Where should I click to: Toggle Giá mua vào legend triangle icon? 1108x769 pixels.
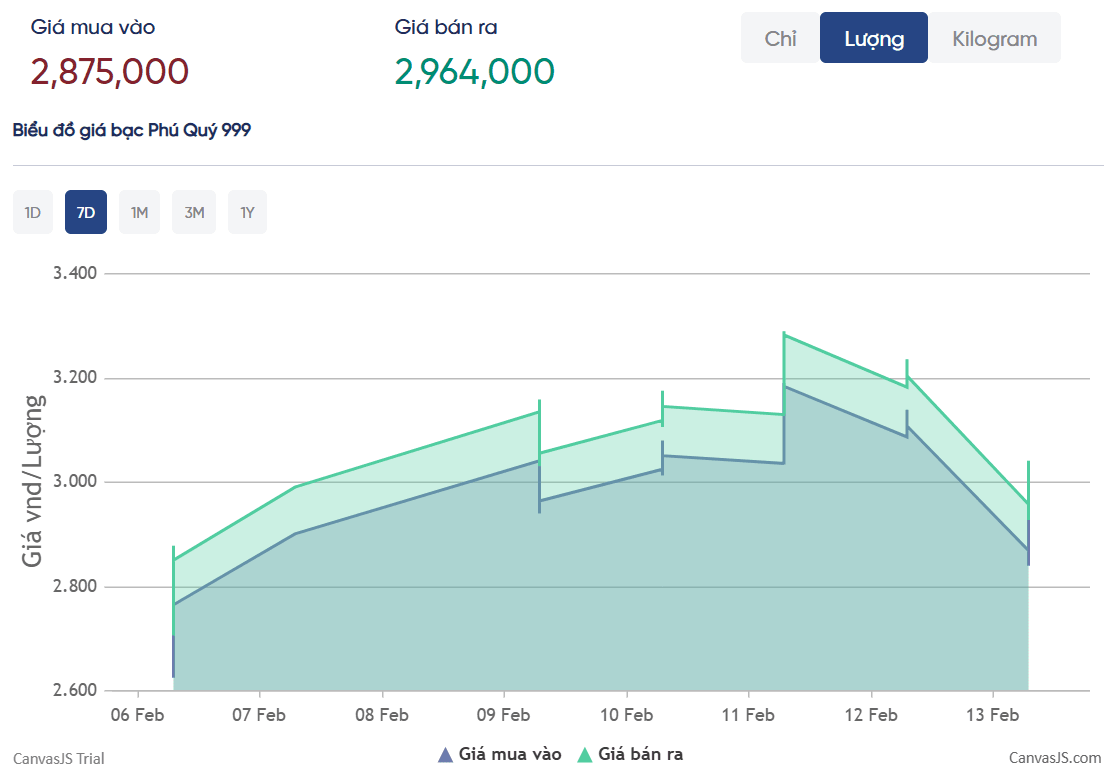tap(445, 754)
